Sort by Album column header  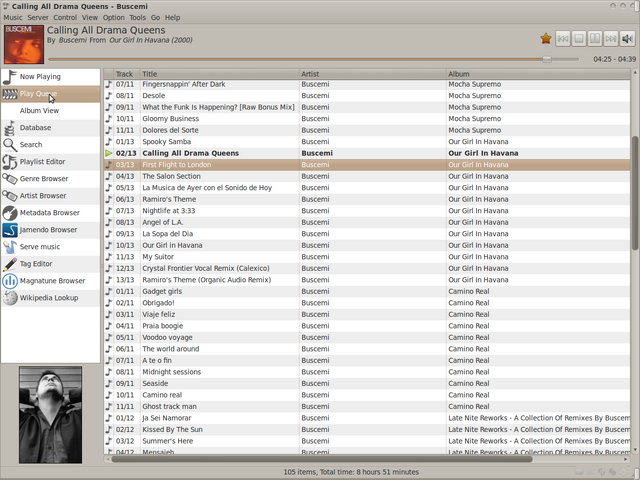click(x=538, y=74)
